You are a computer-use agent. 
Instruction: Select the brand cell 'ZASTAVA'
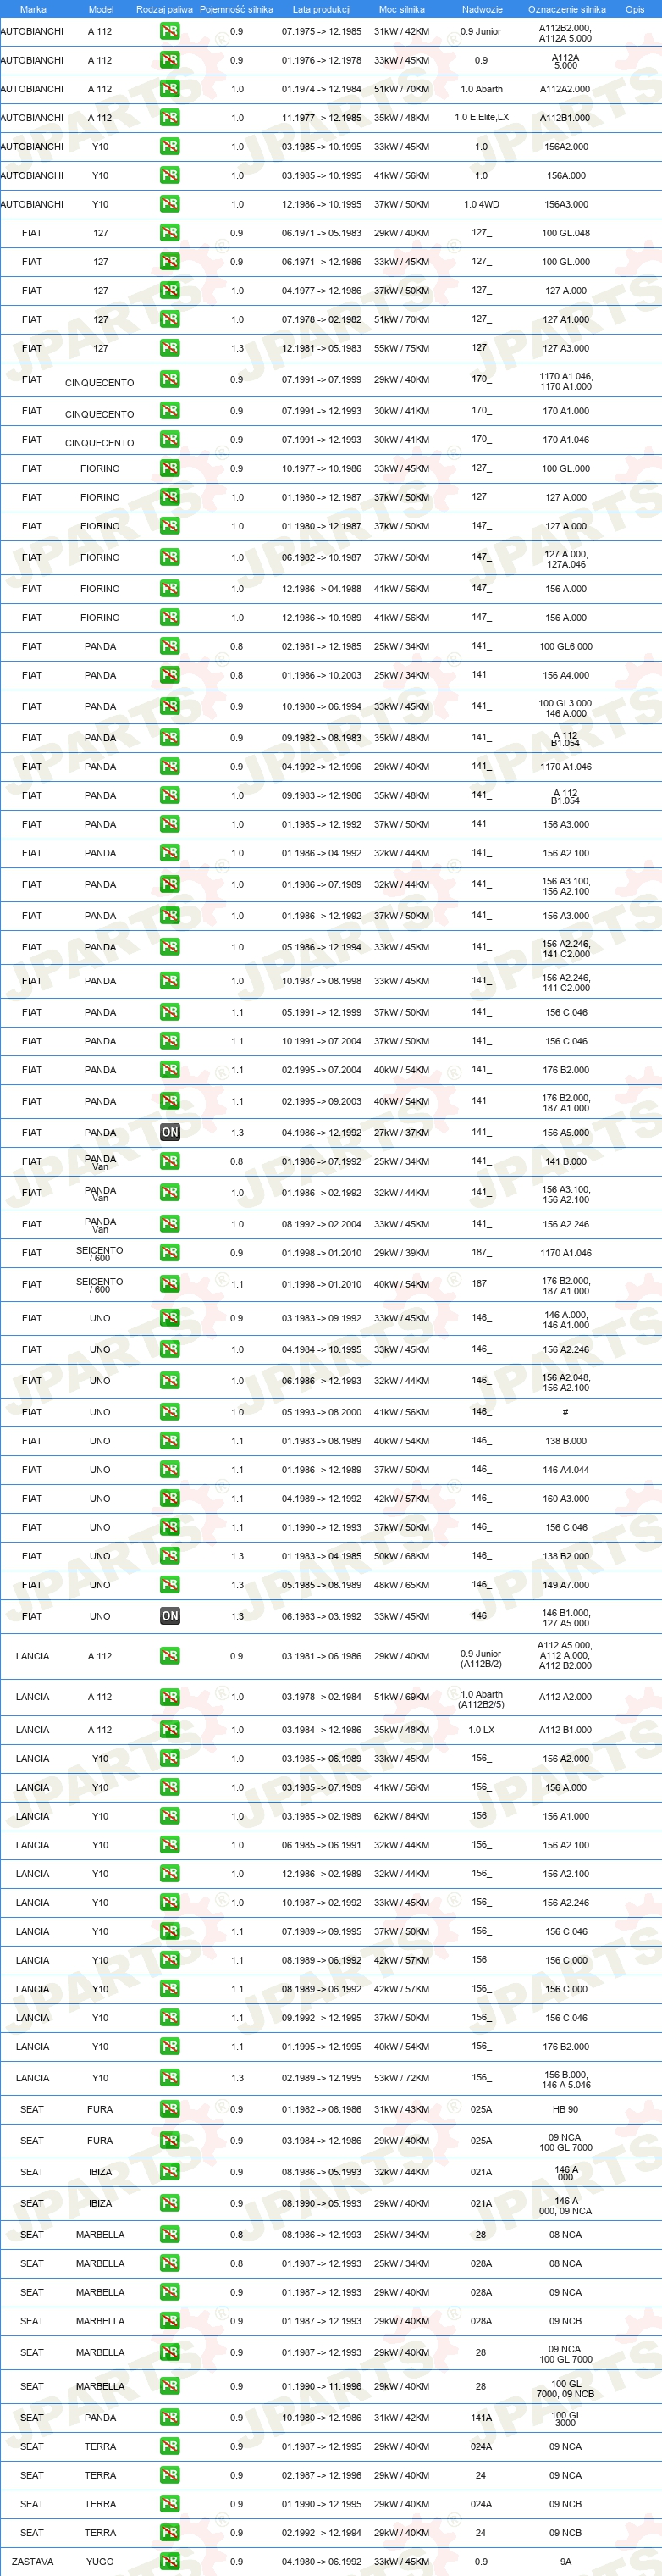click(x=33, y=2562)
